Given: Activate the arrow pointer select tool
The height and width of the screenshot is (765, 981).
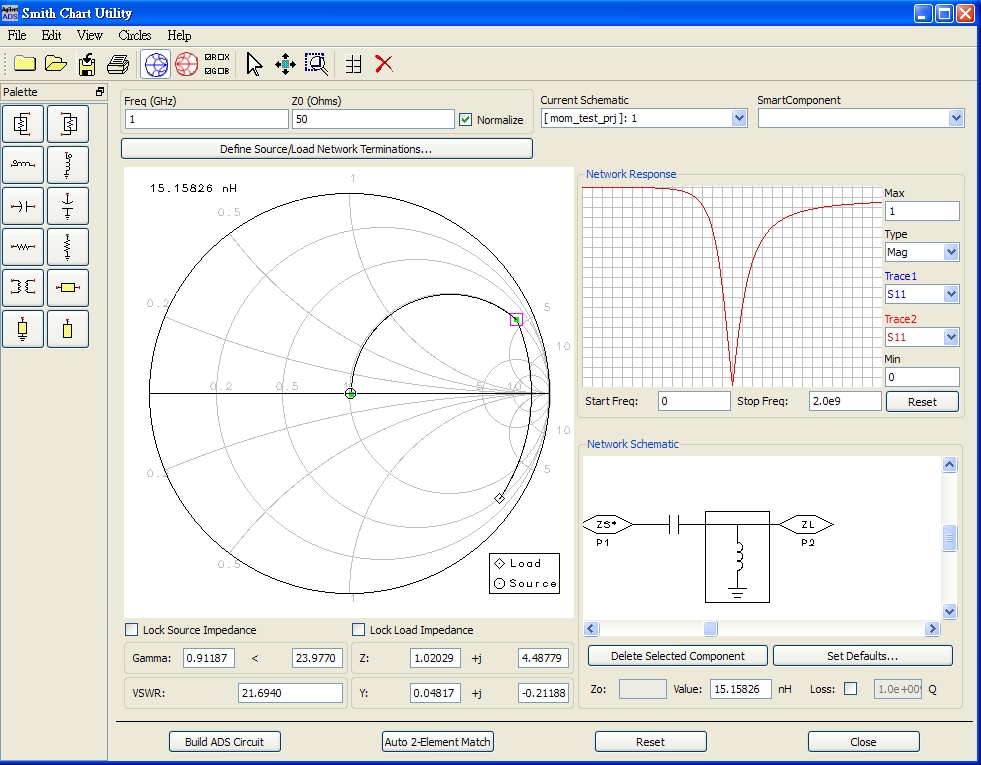Looking at the screenshot, I should 254,64.
